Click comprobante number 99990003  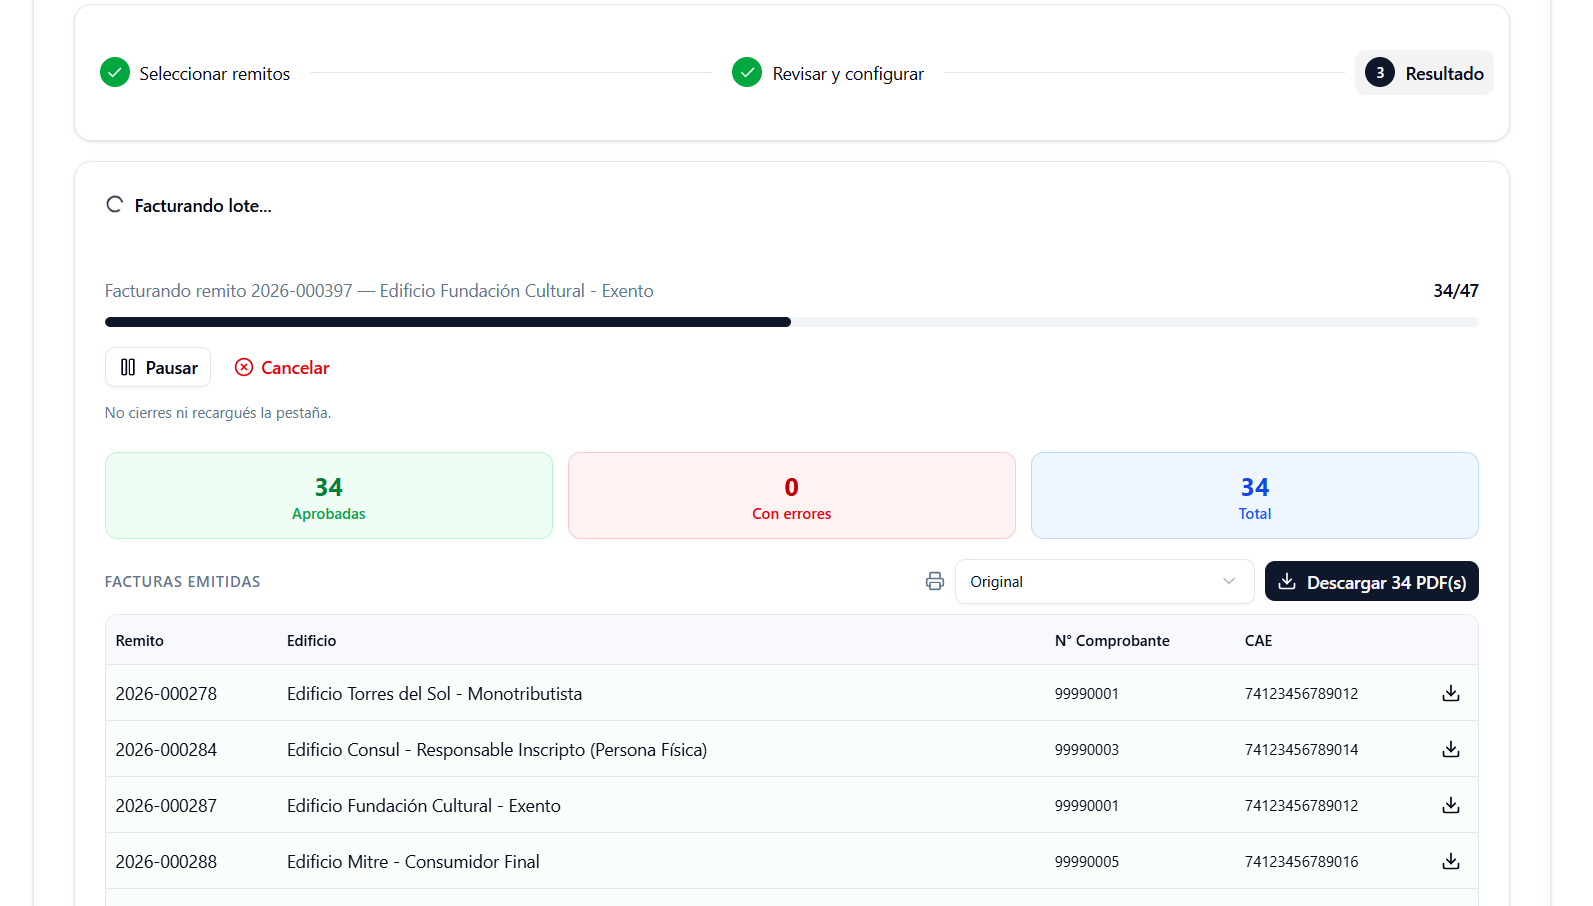click(1087, 749)
